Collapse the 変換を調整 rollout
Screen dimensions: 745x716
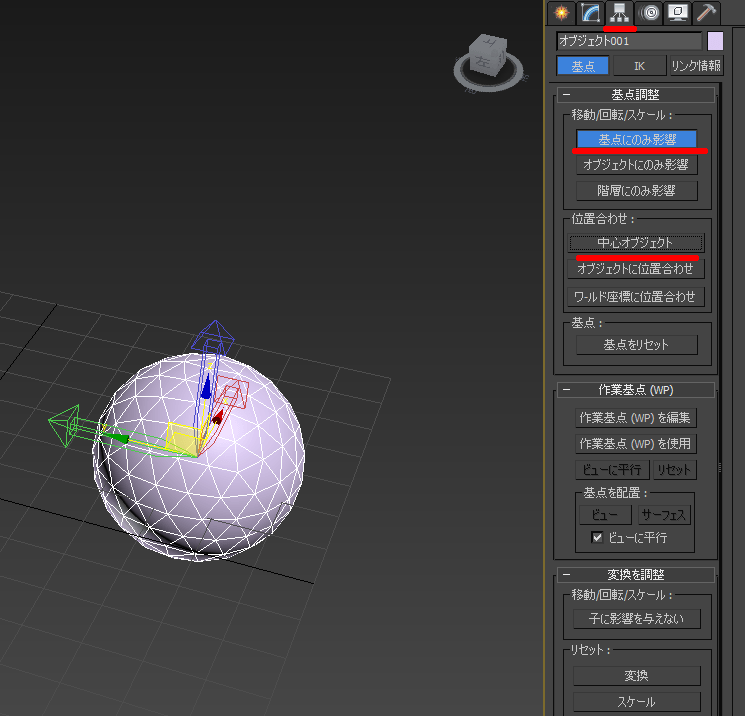566,575
